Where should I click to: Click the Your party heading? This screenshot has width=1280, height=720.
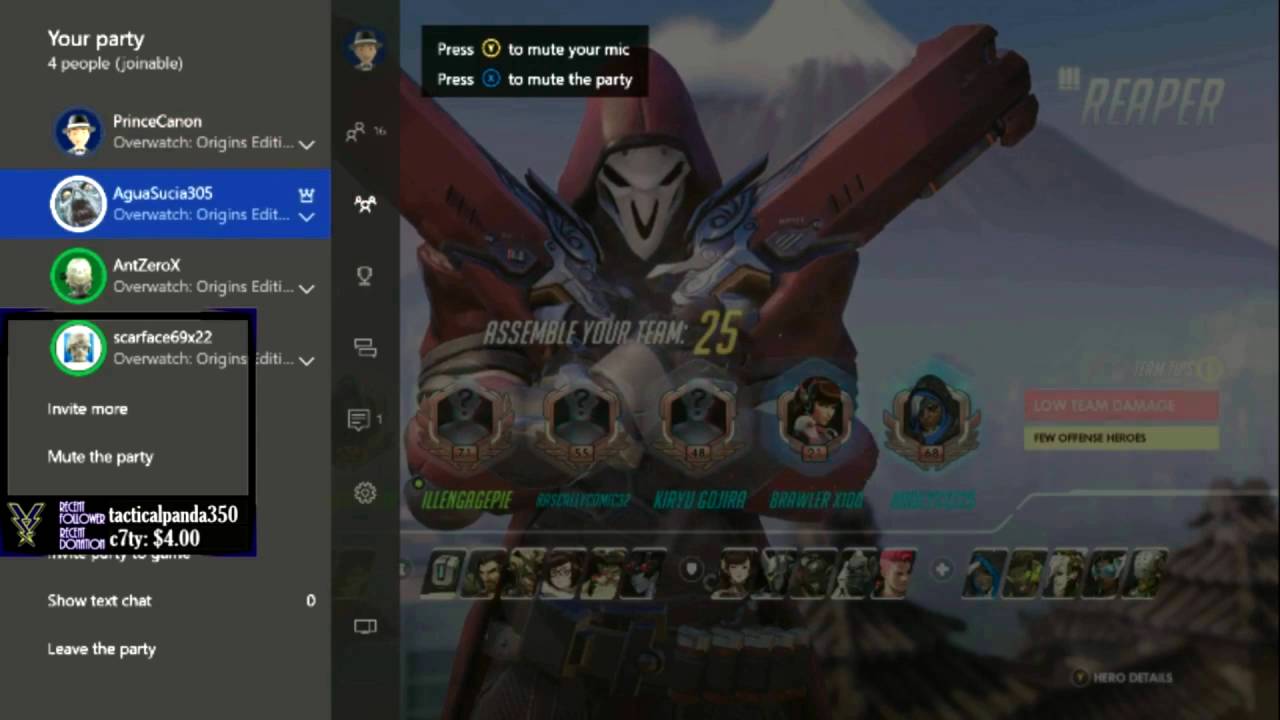tap(96, 39)
